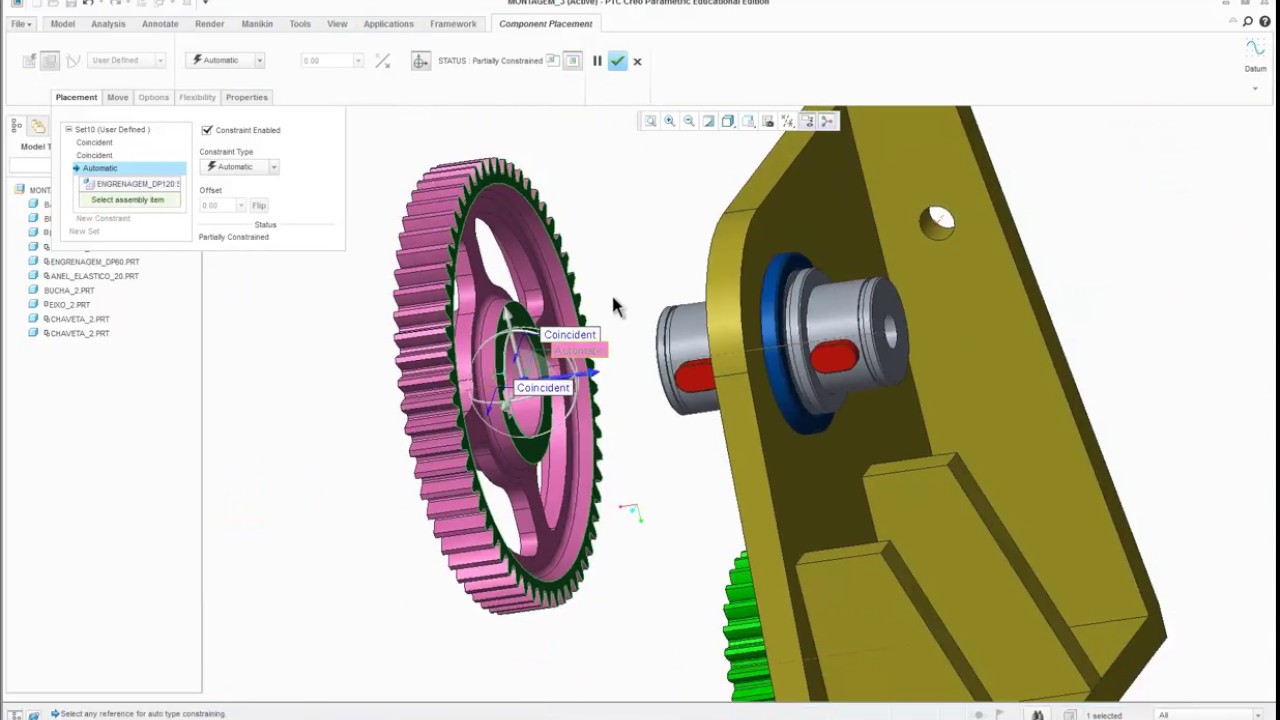The image size is (1280, 720).
Task: Click the upper Coincident label in the viewport
Action: (x=570, y=335)
